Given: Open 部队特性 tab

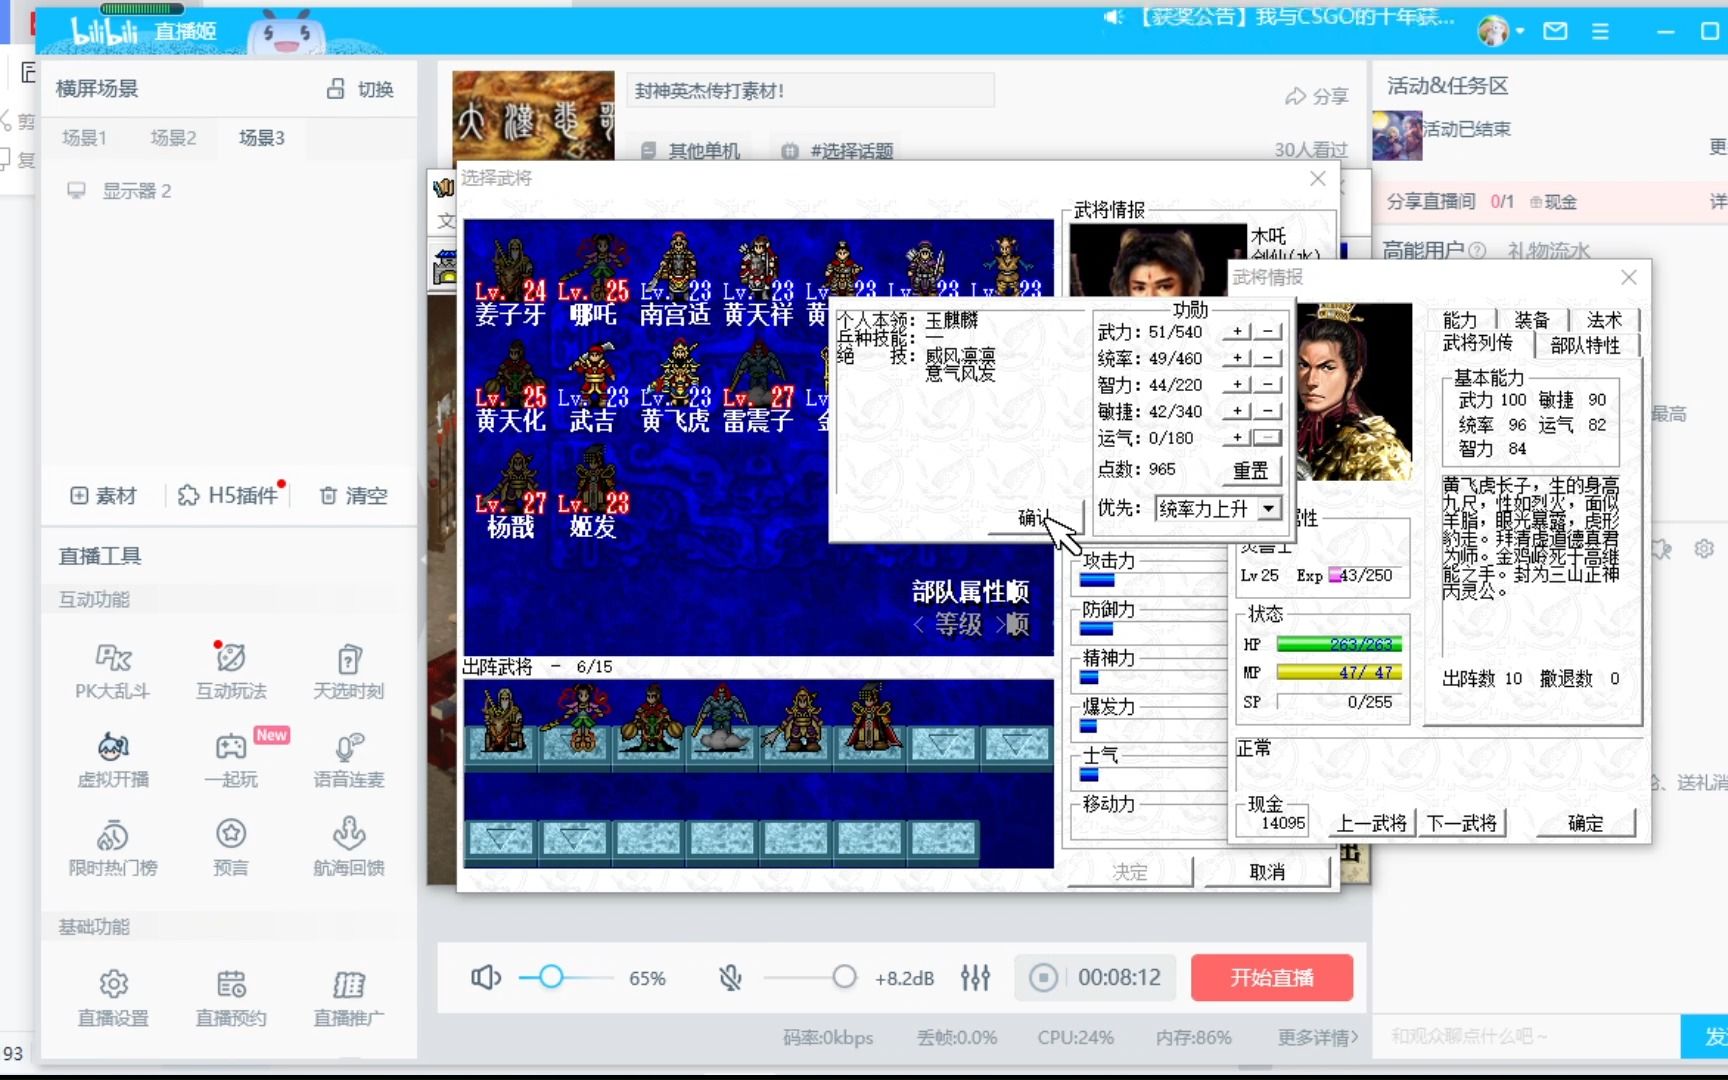Looking at the screenshot, I should pos(1584,345).
